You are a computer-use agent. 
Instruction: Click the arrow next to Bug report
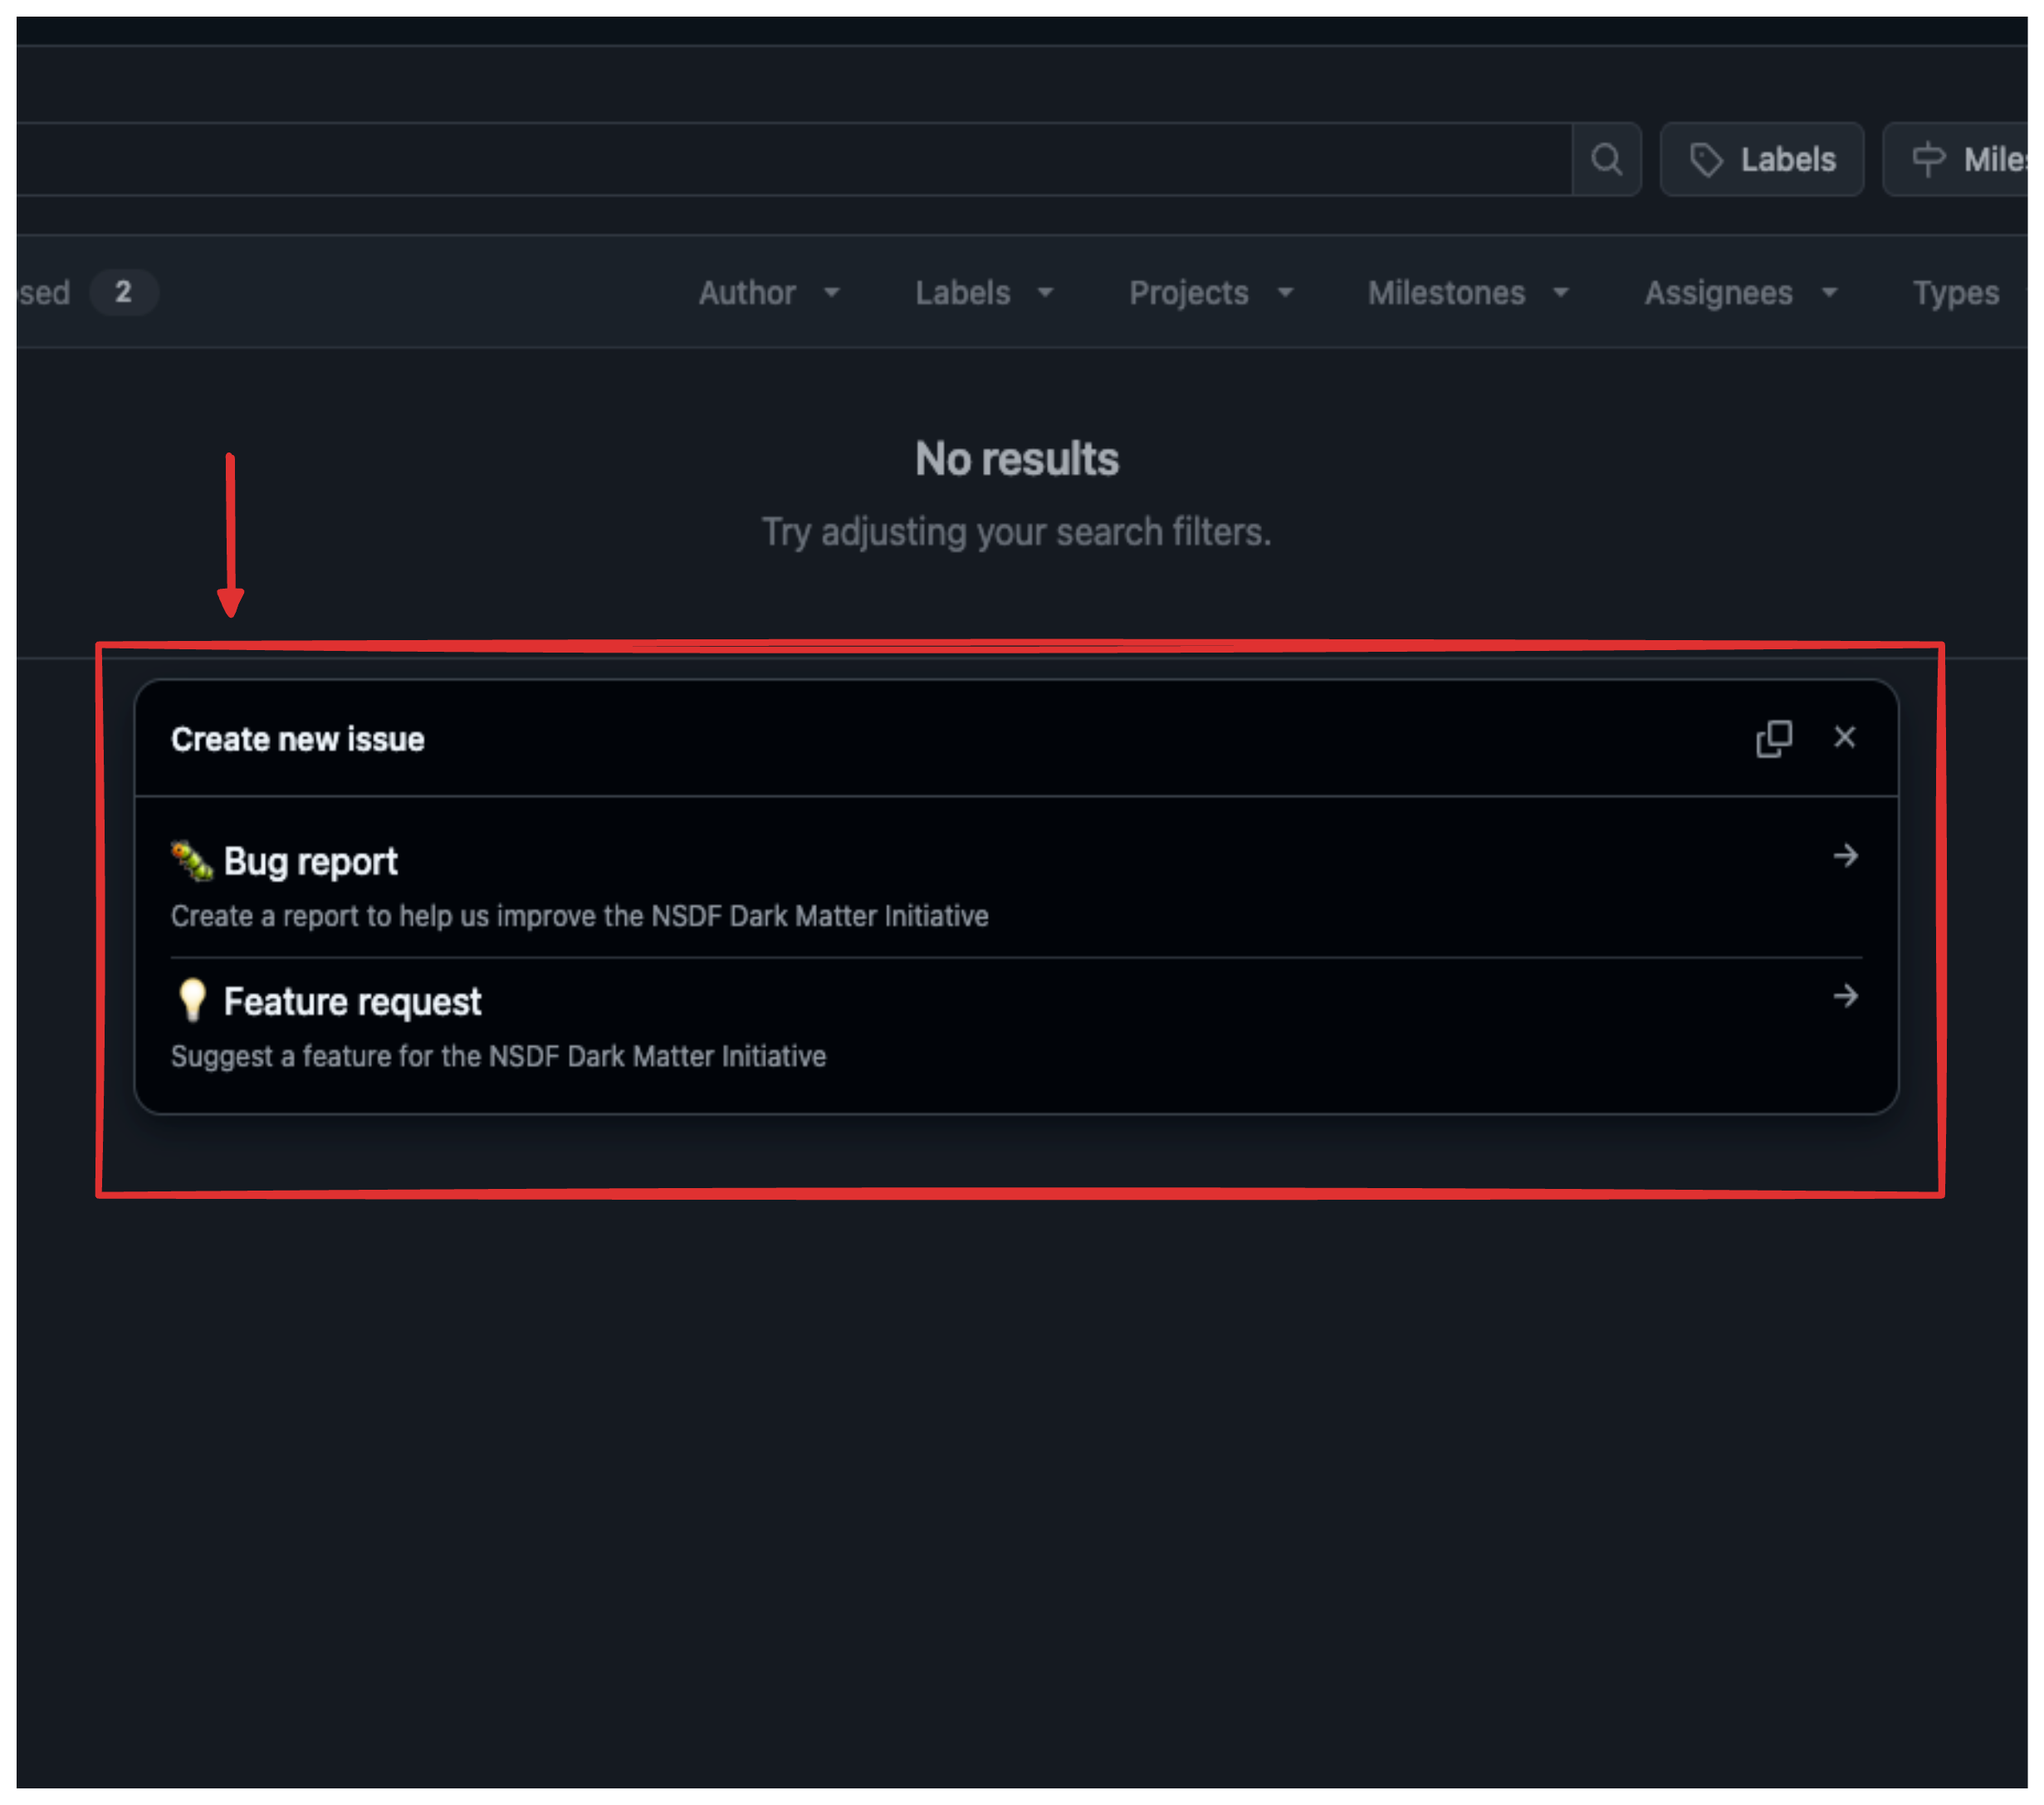[1848, 856]
